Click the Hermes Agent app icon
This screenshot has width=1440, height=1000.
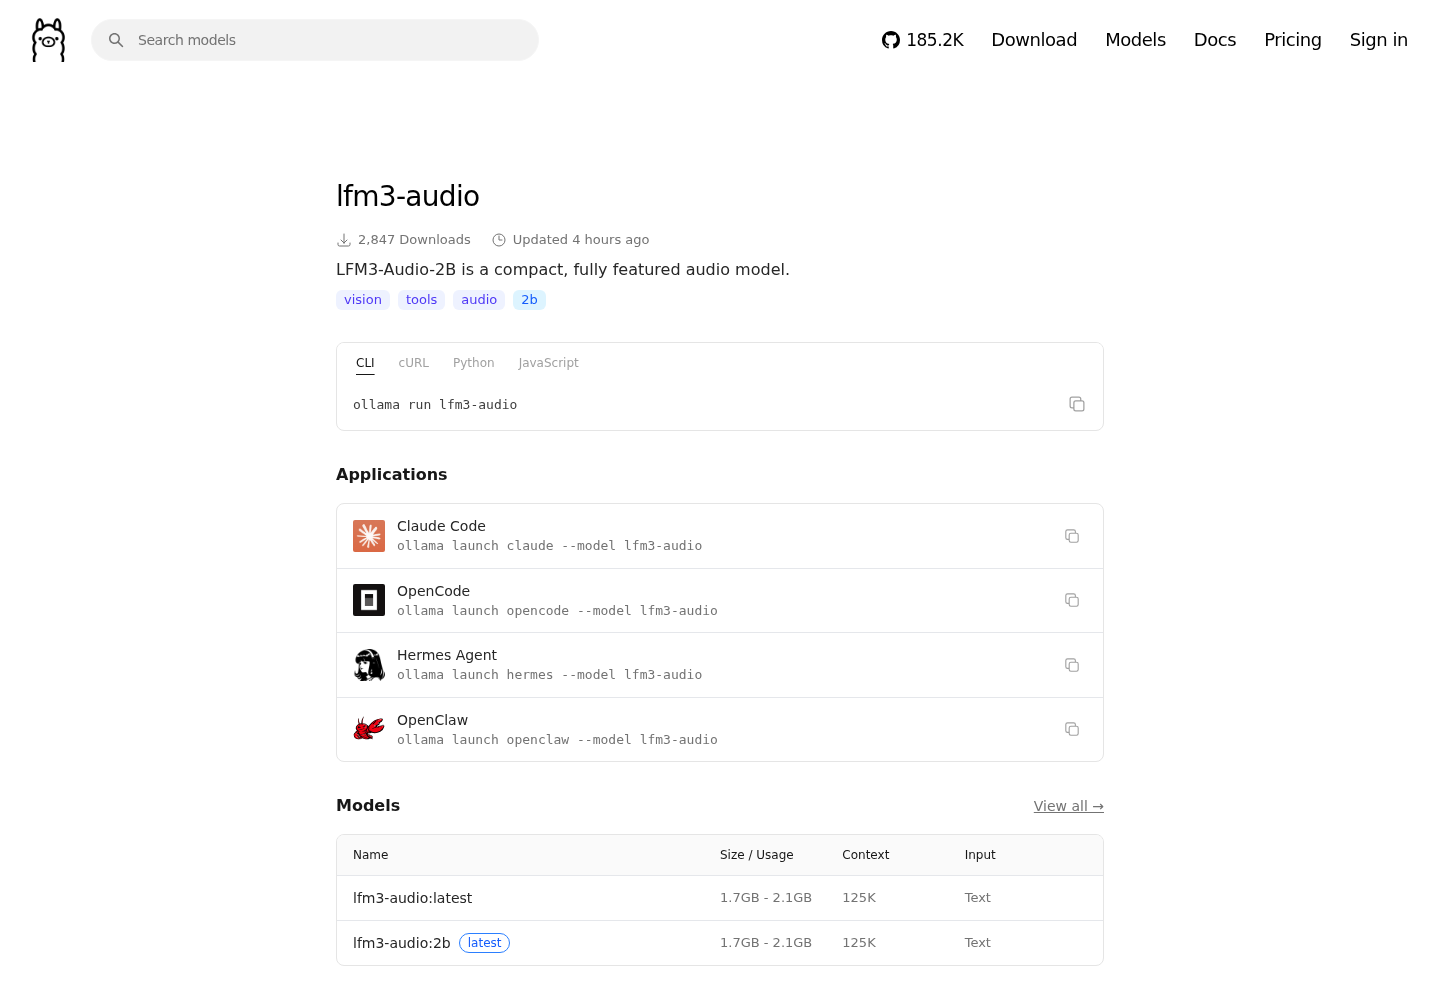click(x=369, y=665)
